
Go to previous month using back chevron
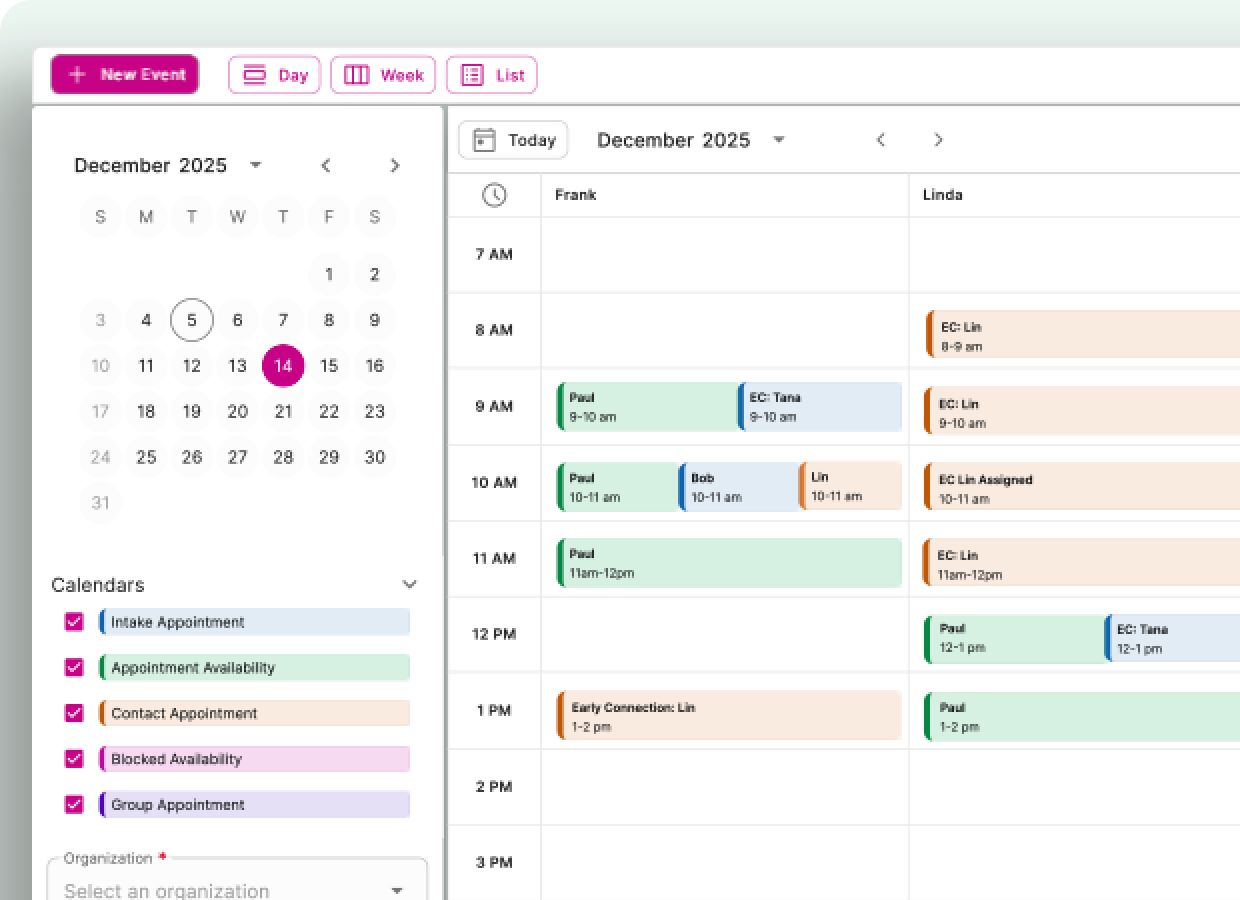[x=325, y=165]
